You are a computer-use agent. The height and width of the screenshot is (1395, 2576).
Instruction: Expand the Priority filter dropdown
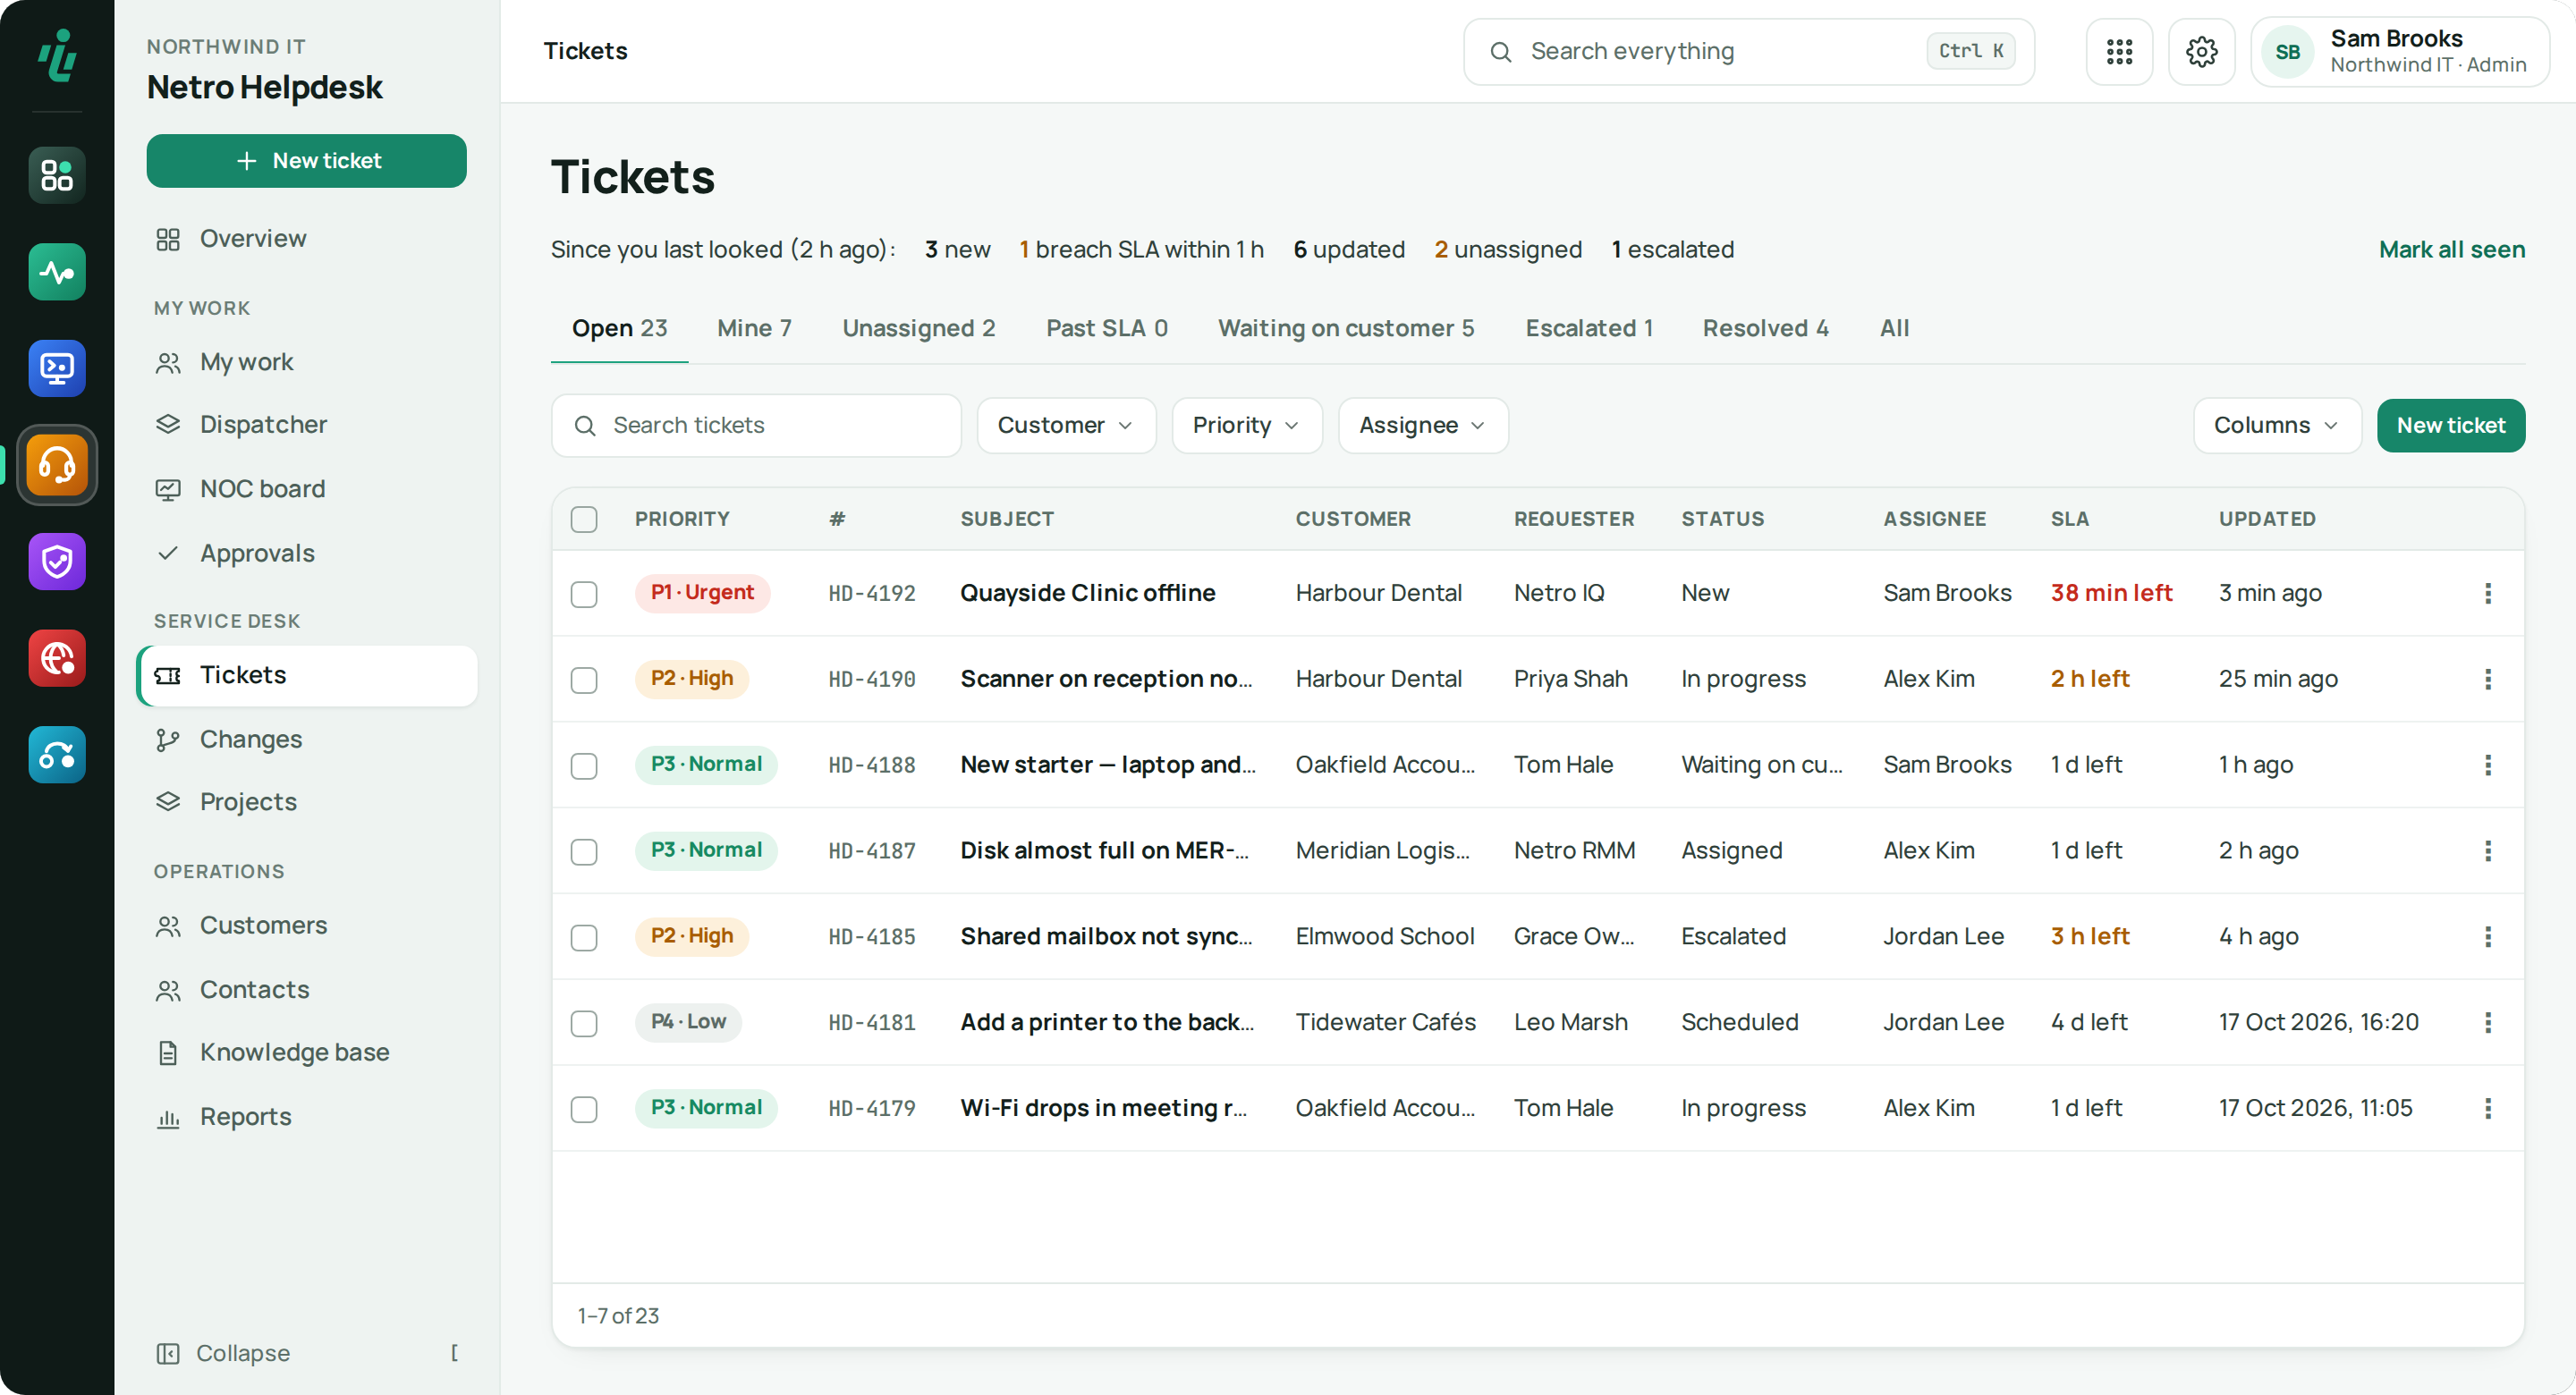[1247, 426]
